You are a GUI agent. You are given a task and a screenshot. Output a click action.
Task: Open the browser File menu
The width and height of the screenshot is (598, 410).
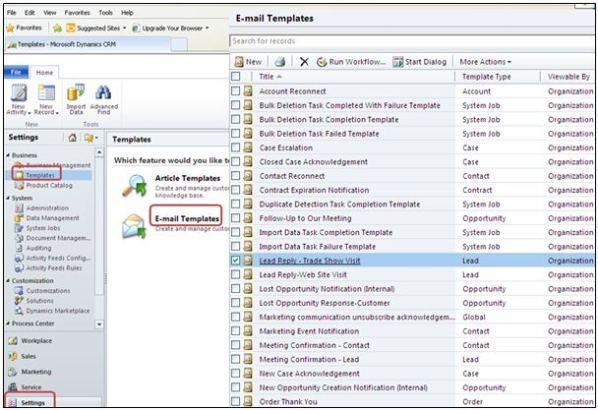tap(11, 13)
